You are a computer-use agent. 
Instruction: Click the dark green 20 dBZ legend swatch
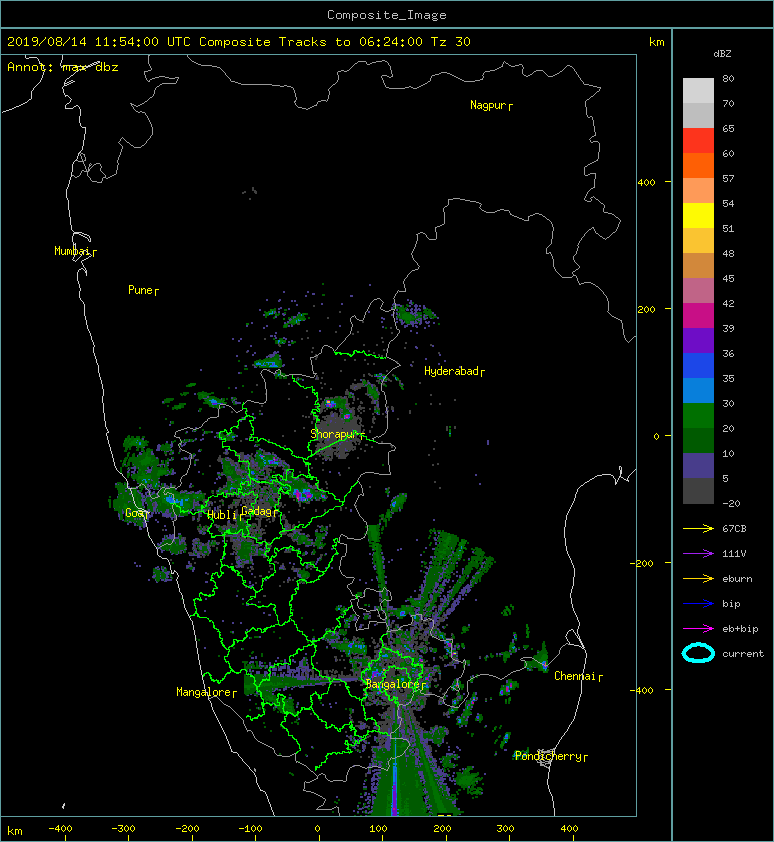pyautogui.click(x=698, y=440)
